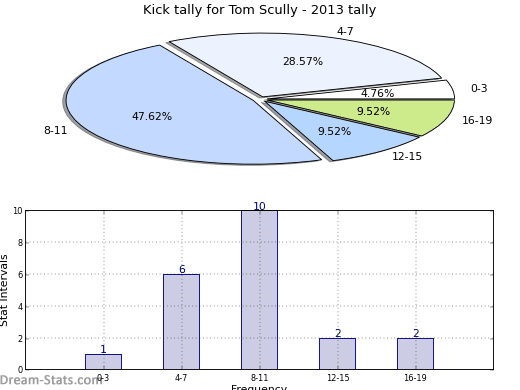This screenshot has height=390, width=520.
Task: Select the tallest bar showing 10
Action: click(x=260, y=290)
